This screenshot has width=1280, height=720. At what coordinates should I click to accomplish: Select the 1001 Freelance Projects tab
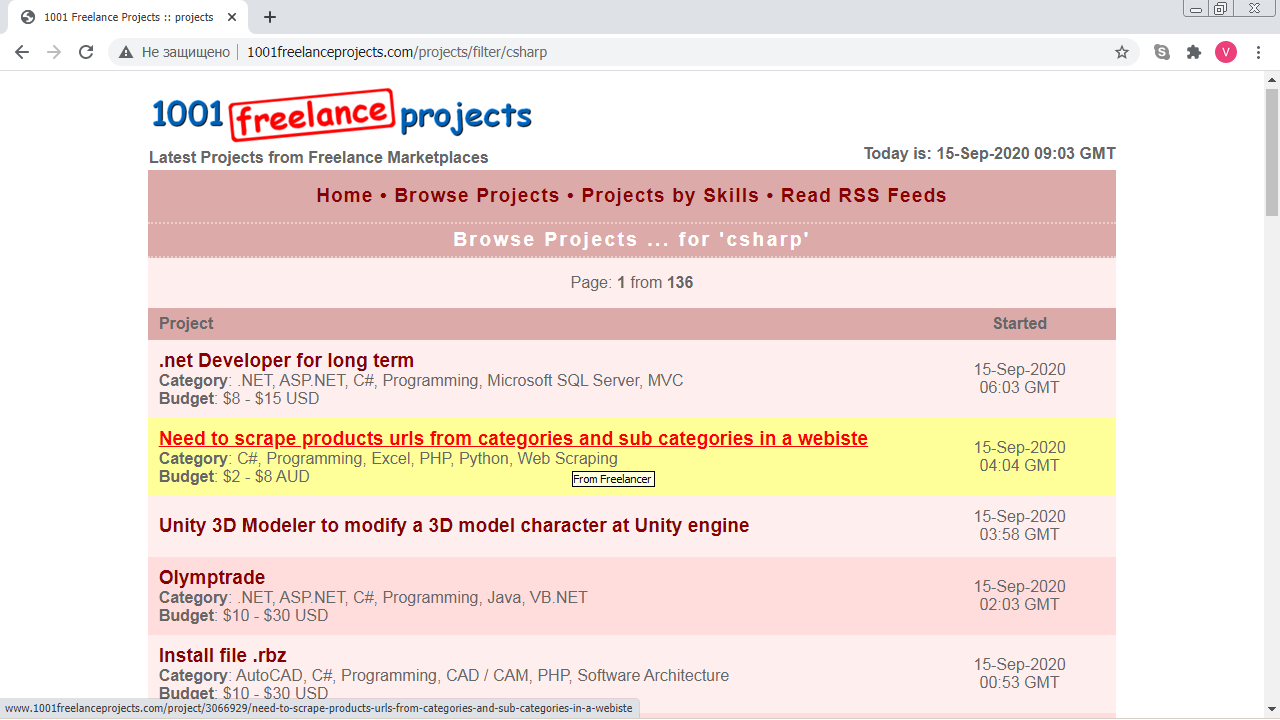(x=130, y=17)
